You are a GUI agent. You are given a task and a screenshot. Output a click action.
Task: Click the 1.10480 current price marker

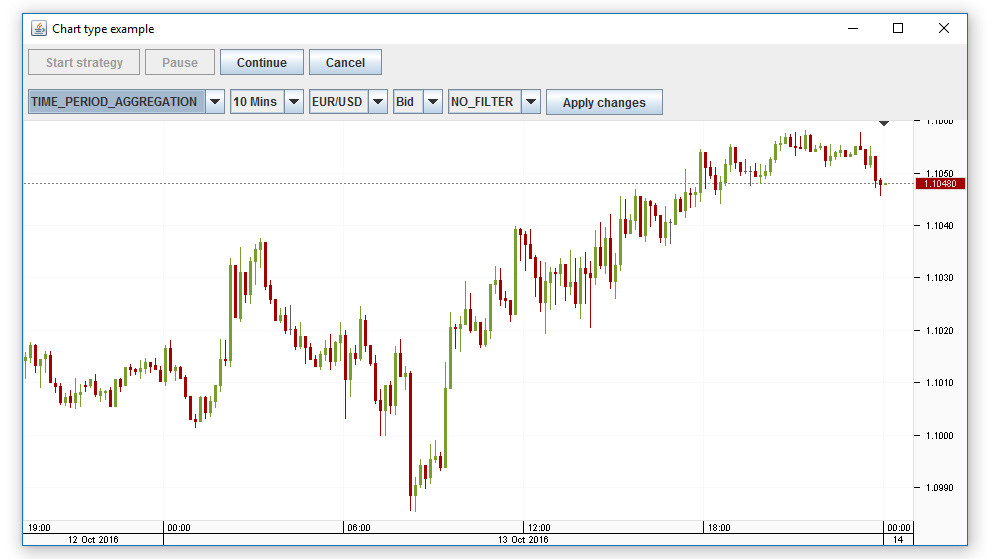940,184
